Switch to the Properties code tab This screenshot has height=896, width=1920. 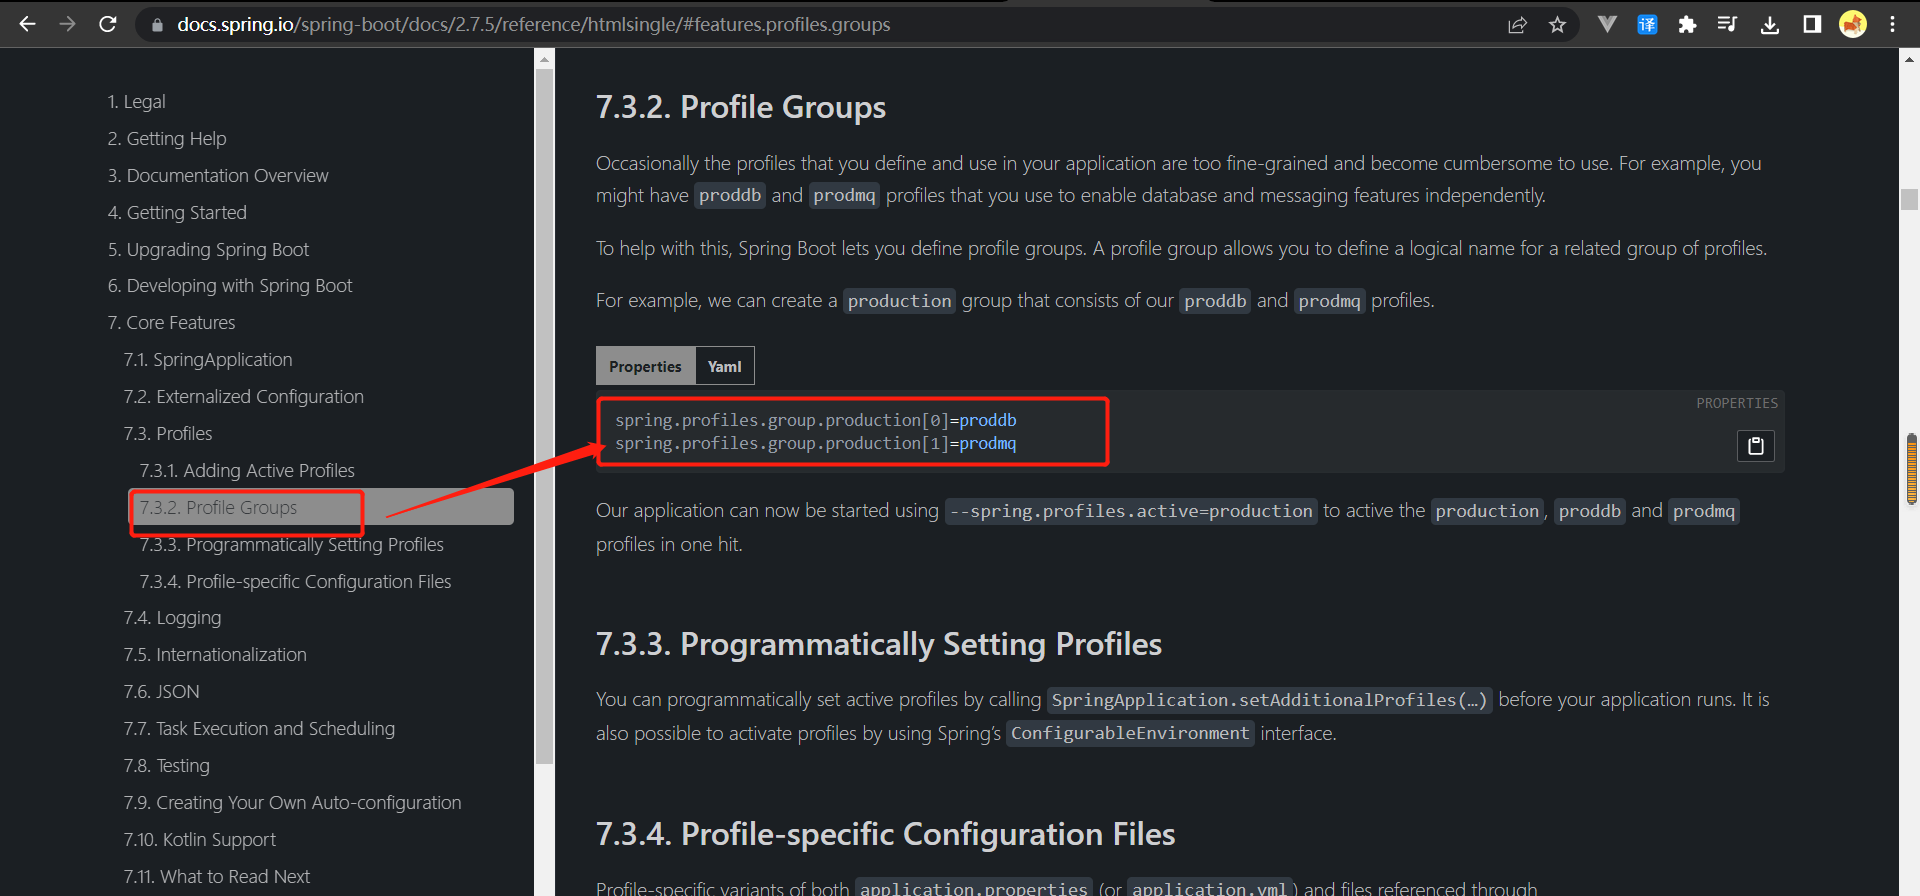pyautogui.click(x=645, y=366)
